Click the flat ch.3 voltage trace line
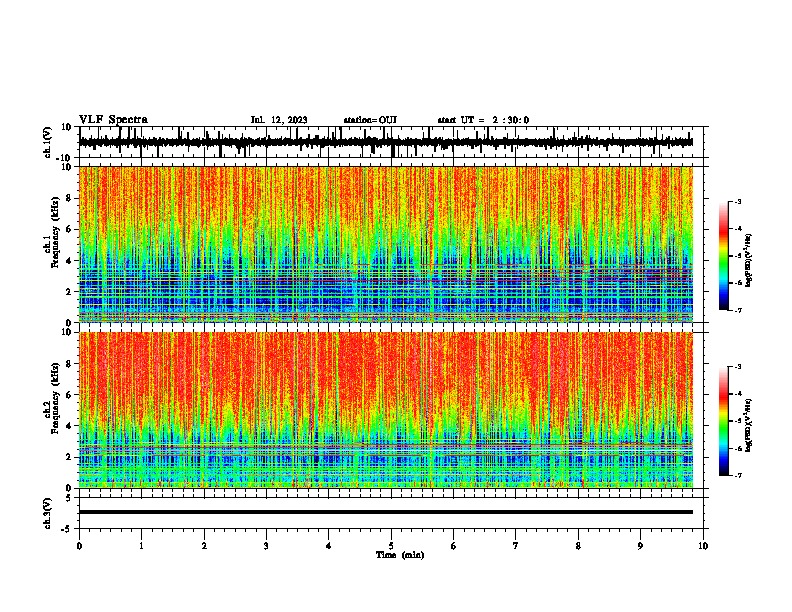 [386, 512]
